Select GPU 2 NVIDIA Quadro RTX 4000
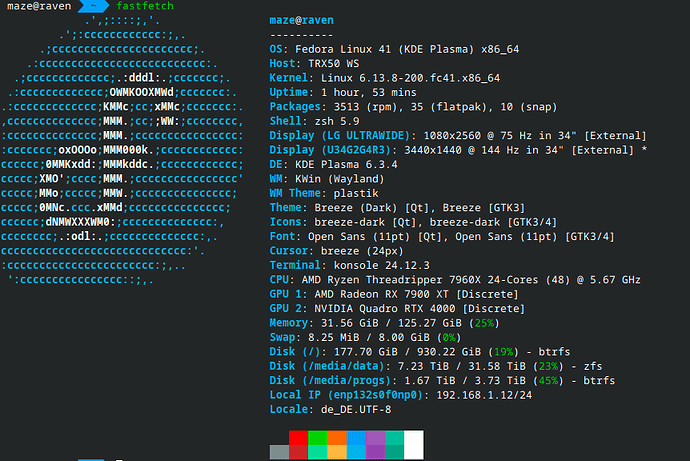This screenshot has width=690, height=461. pyautogui.click(x=397, y=309)
